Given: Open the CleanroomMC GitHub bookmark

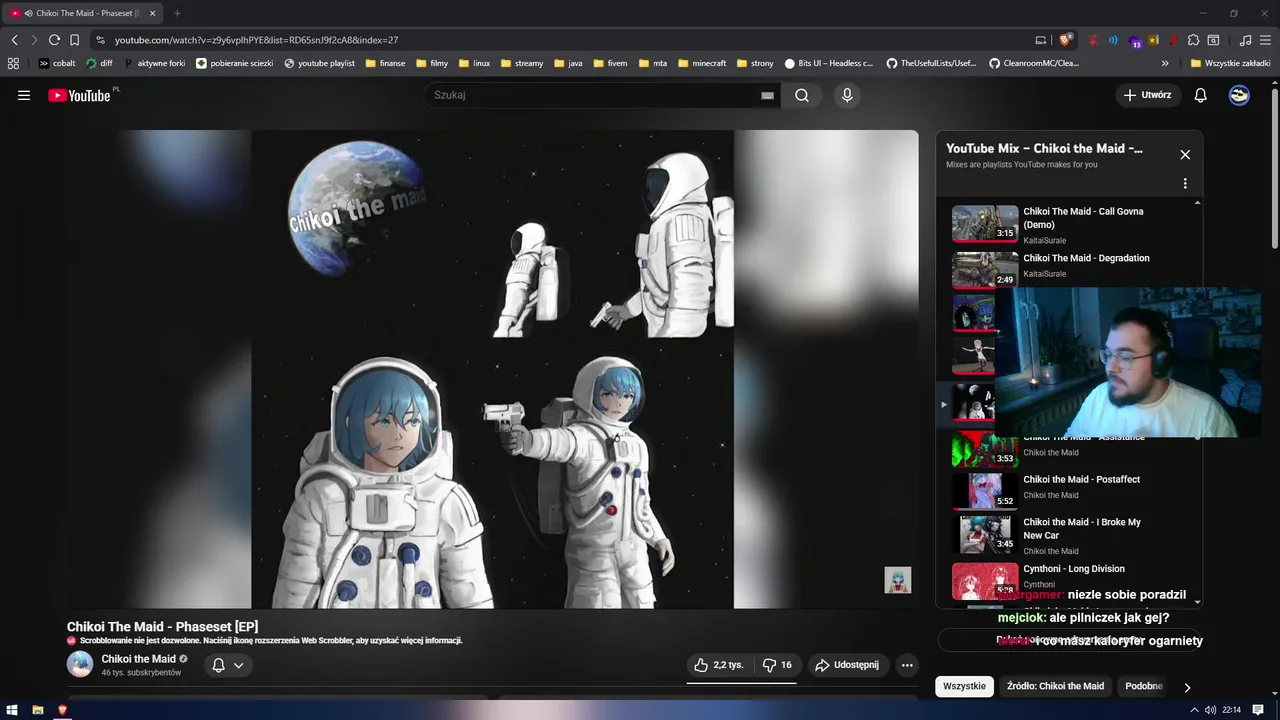Looking at the screenshot, I should click(x=1034, y=63).
